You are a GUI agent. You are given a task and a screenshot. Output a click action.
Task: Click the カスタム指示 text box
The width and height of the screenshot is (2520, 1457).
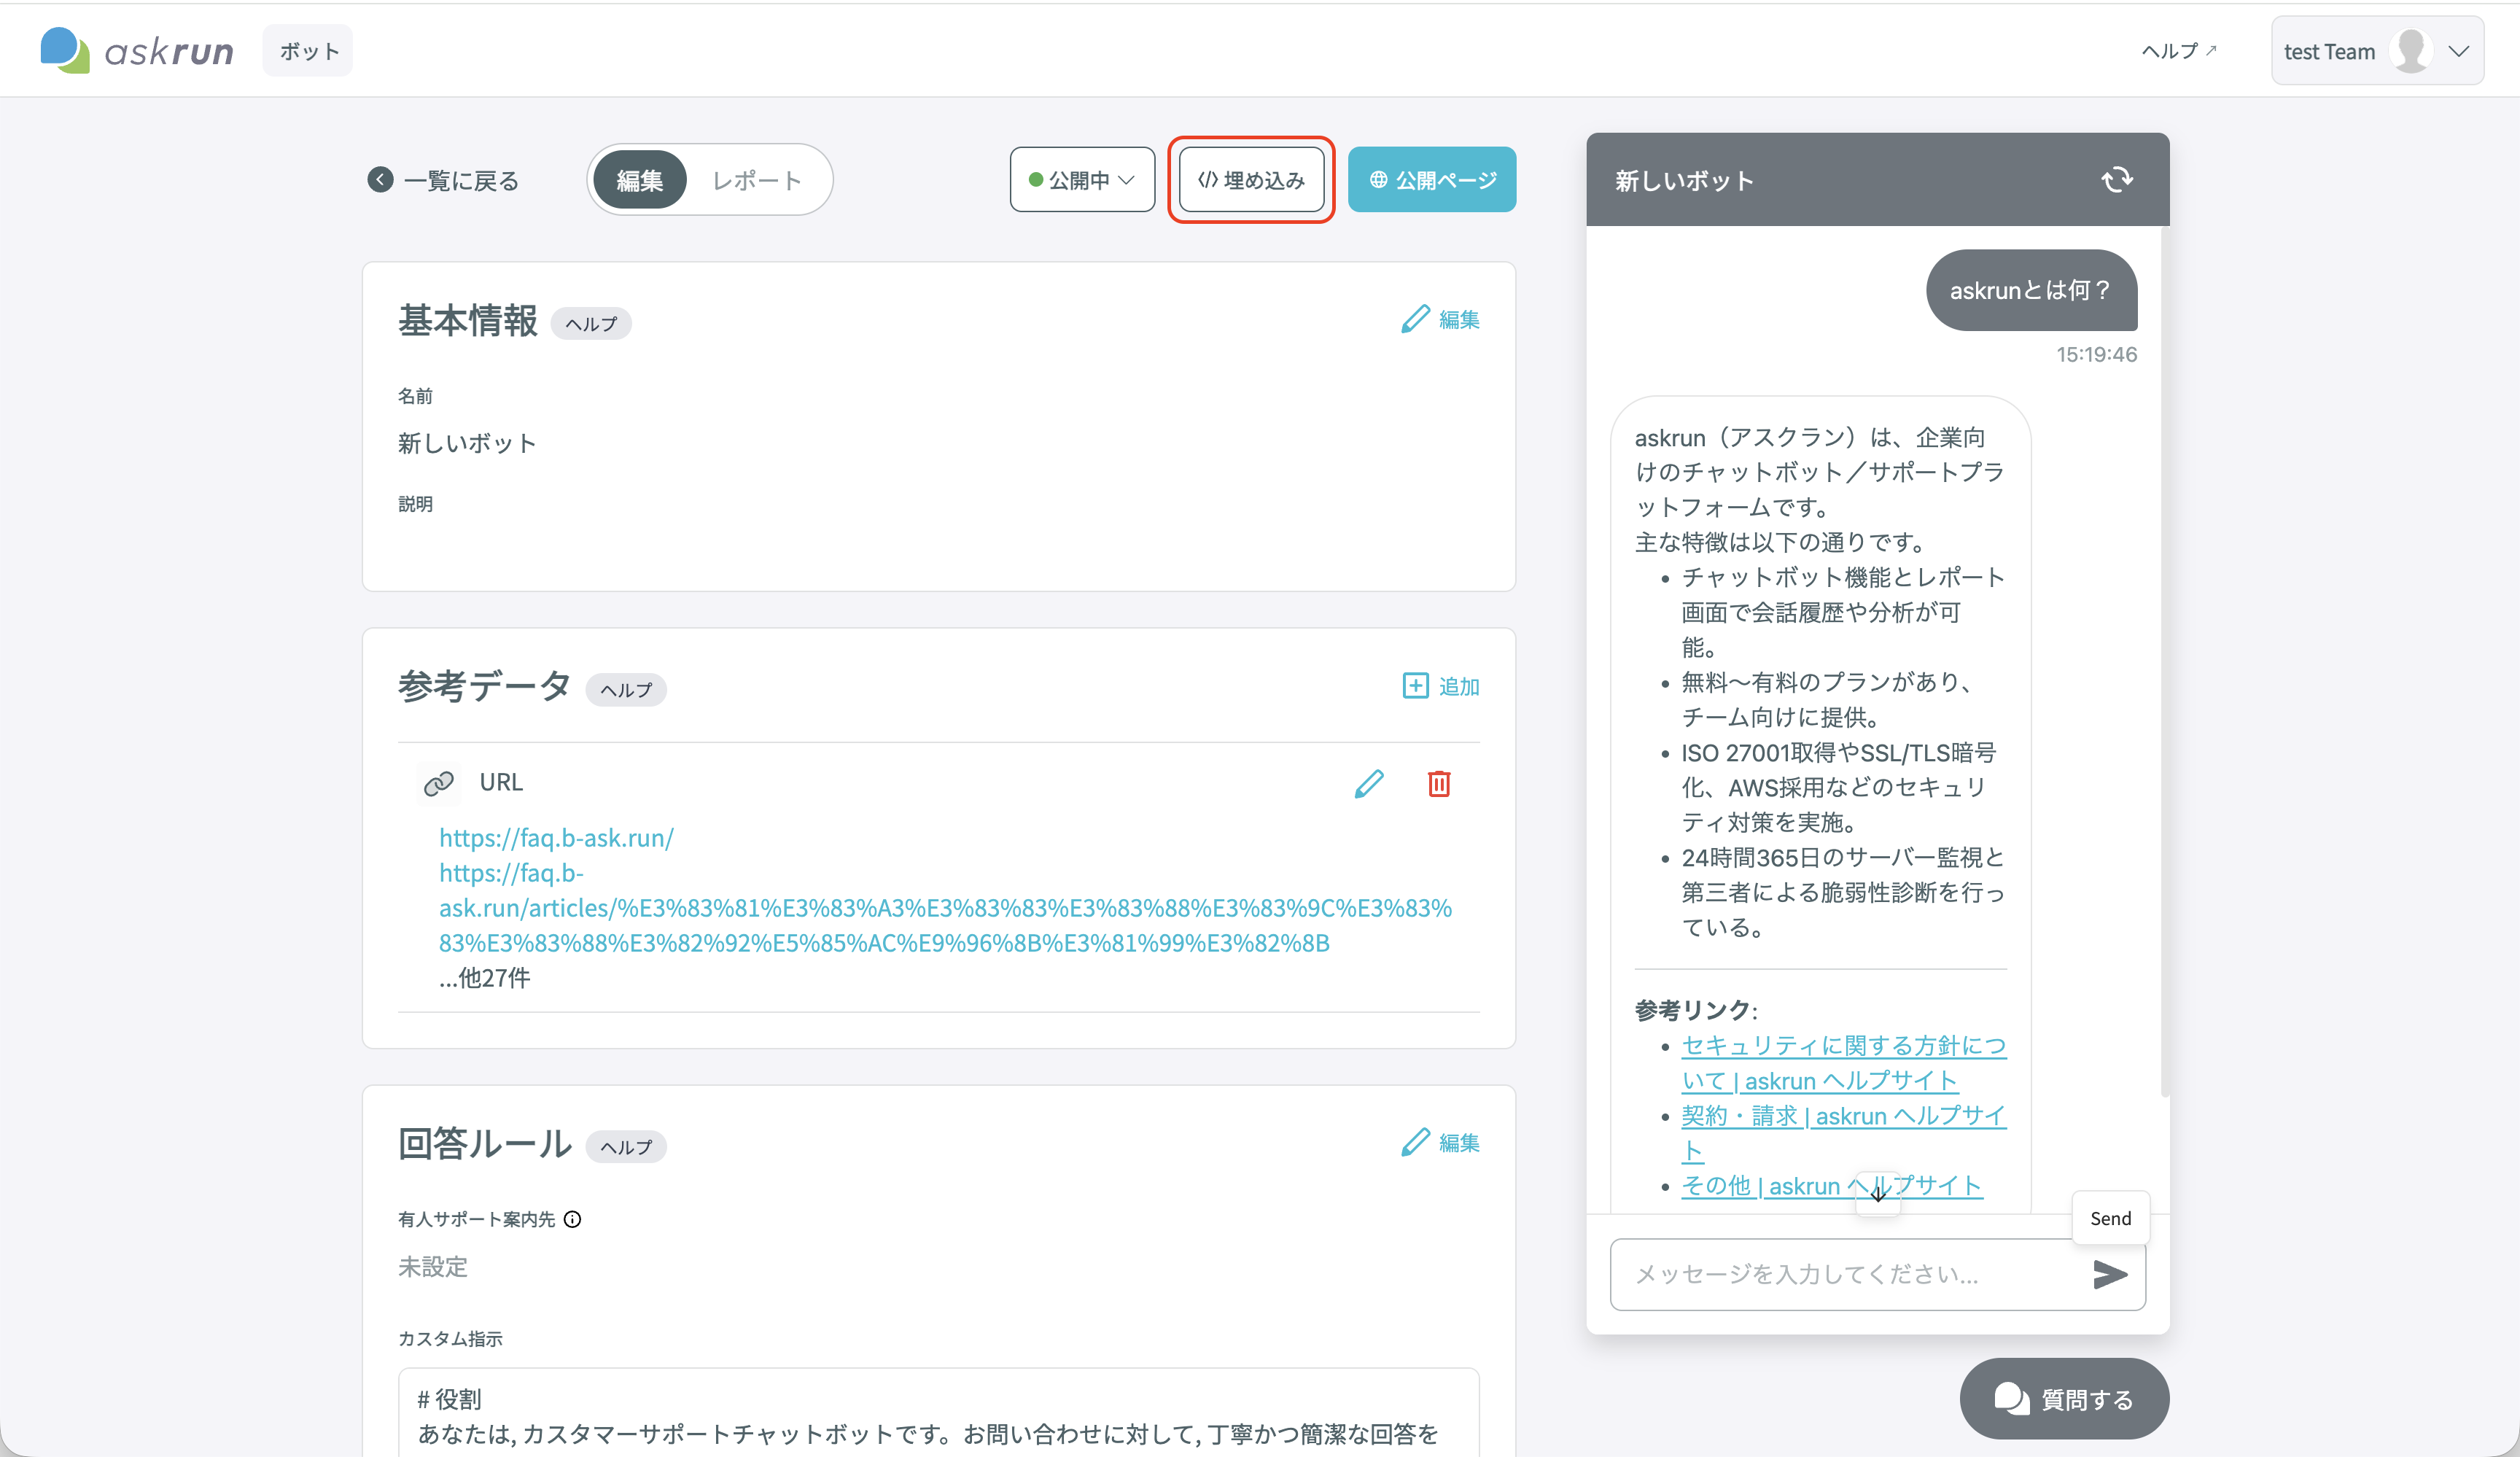938,1412
